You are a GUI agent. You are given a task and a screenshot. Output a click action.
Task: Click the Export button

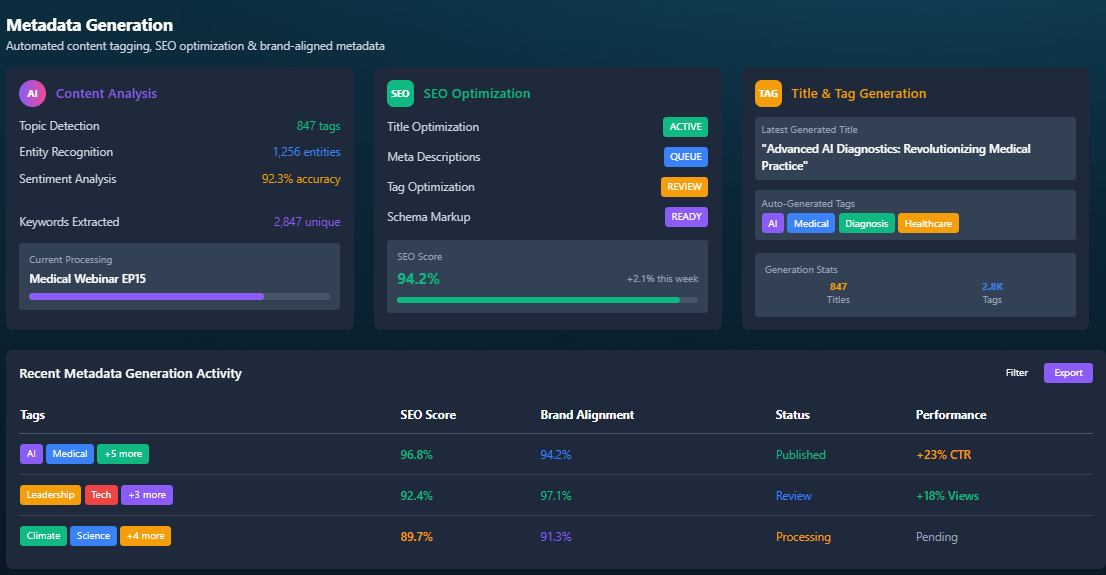(1068, 373)
